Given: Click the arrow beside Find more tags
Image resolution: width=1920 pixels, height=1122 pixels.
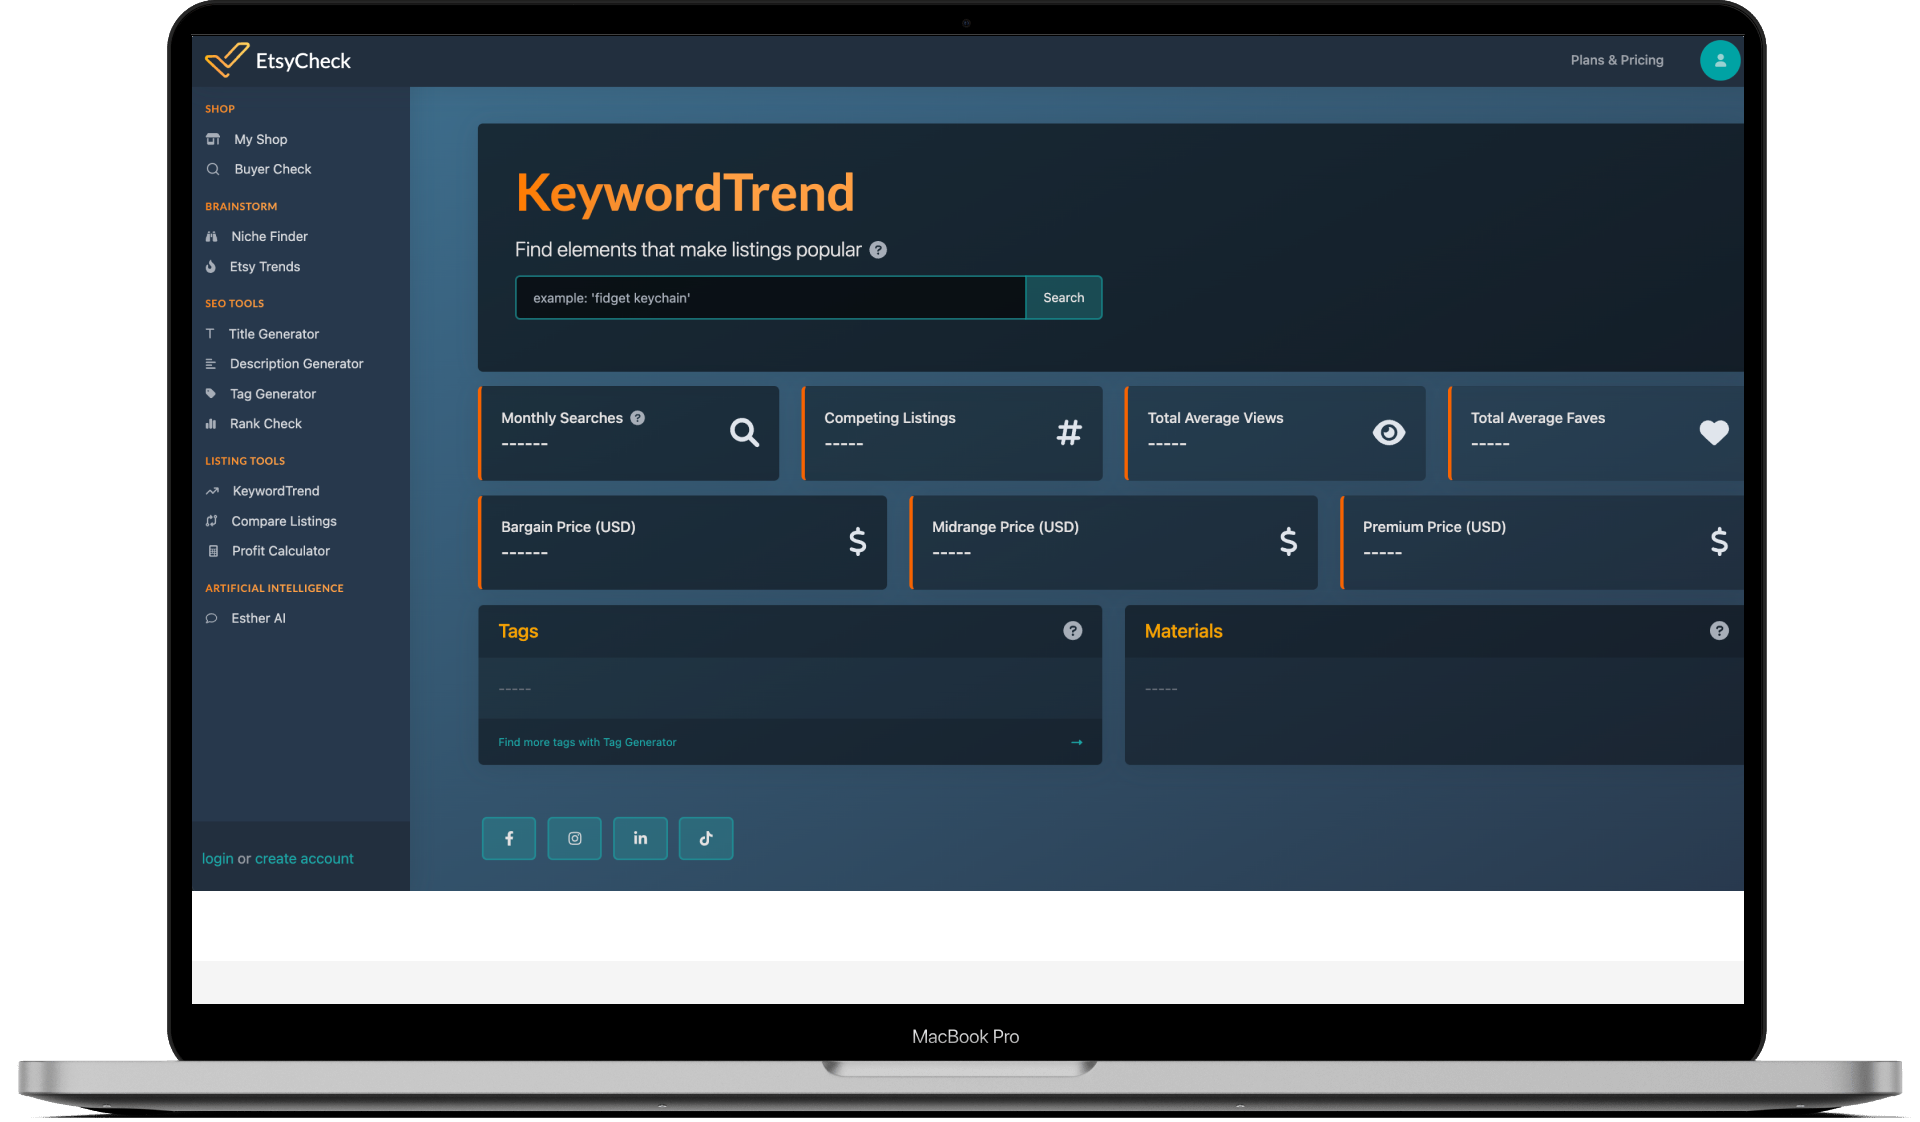Looking at the screenshot, I should pos(1077,742).
